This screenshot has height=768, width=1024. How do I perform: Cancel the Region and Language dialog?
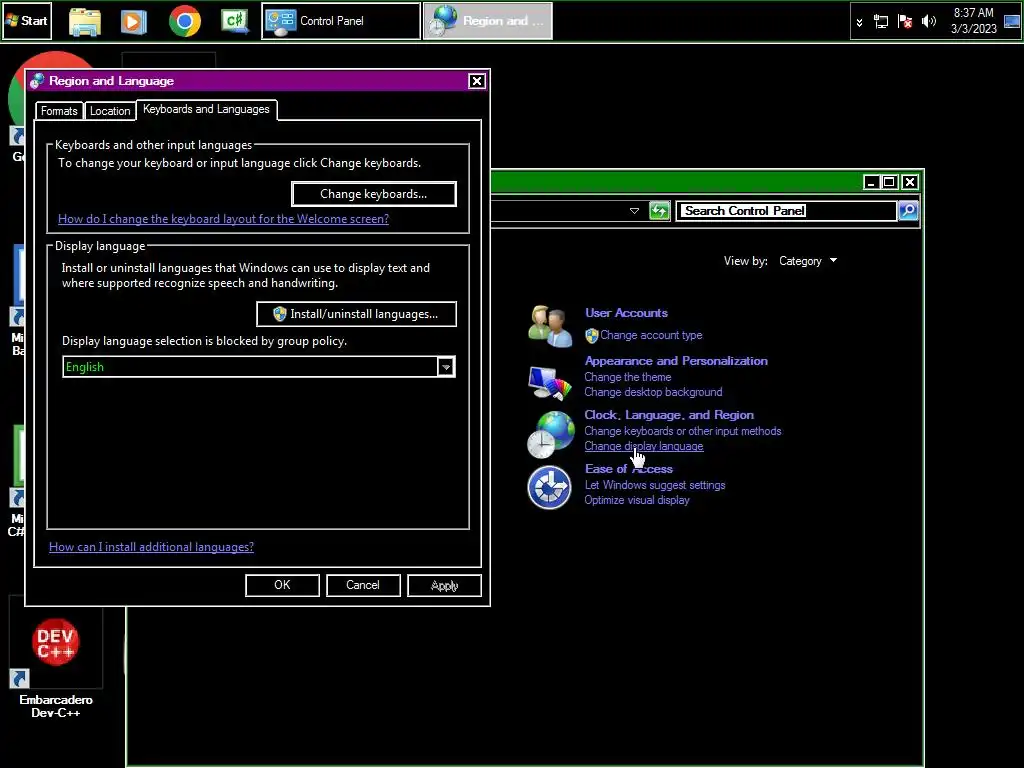coord(363,585)
